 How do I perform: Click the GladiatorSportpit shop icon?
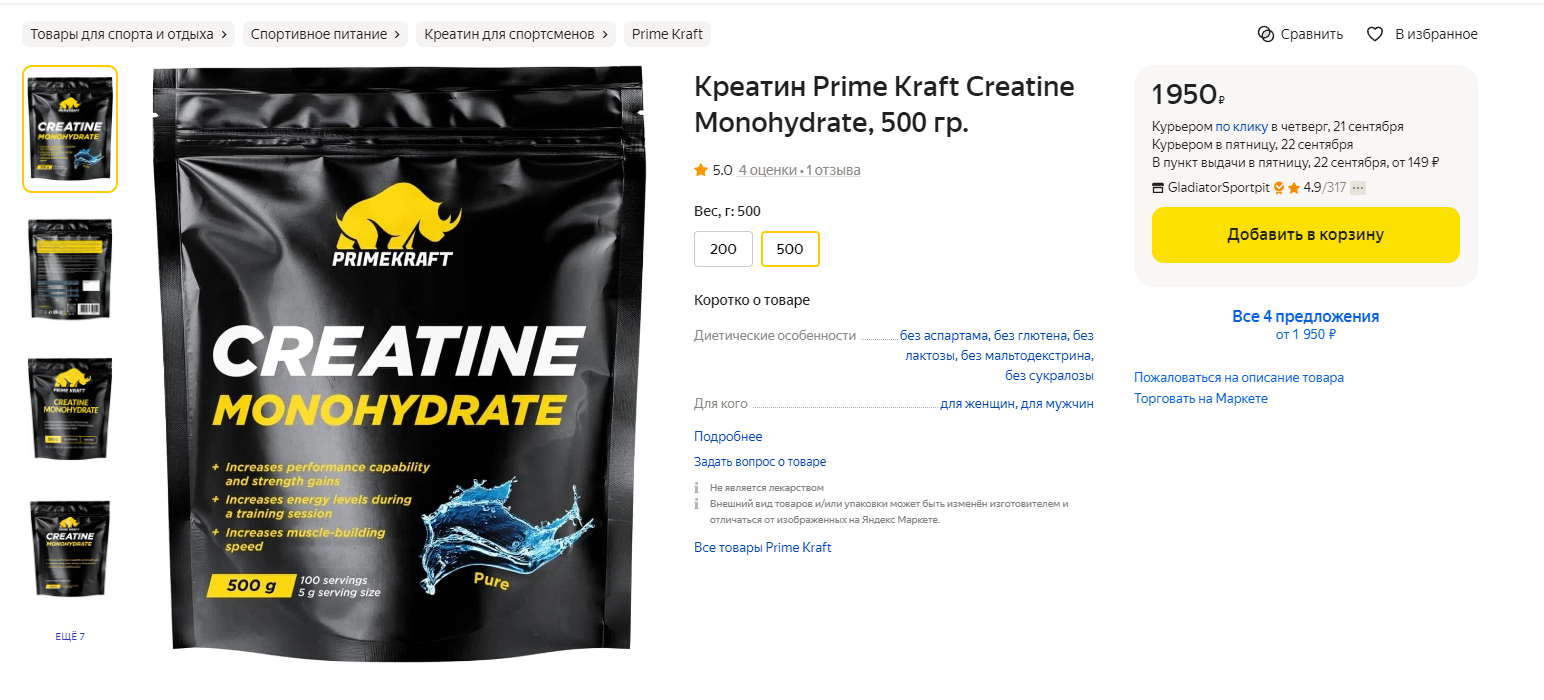pos(1158,188)
